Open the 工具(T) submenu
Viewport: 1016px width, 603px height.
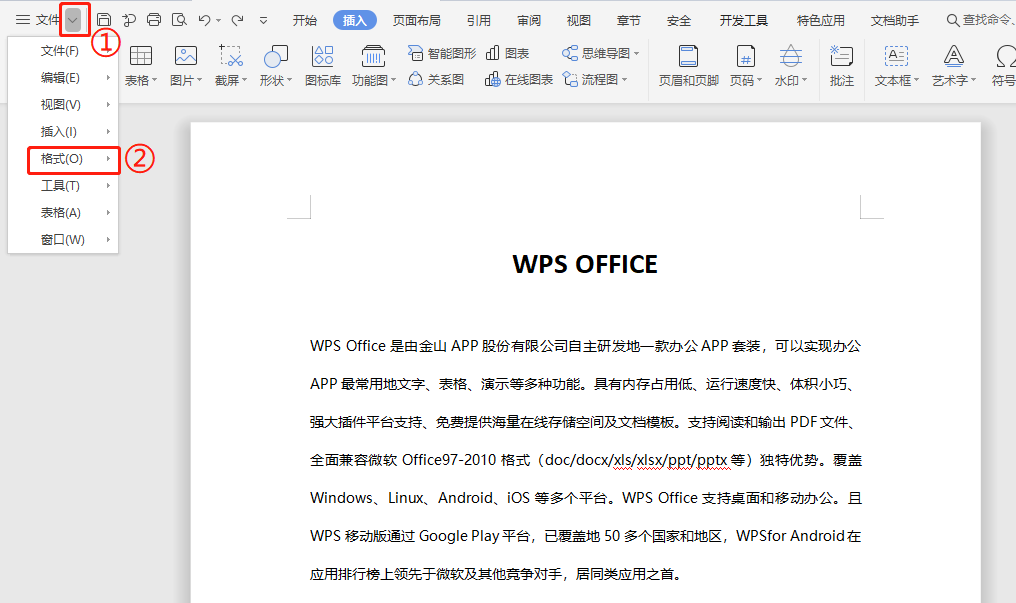[63, 186]
